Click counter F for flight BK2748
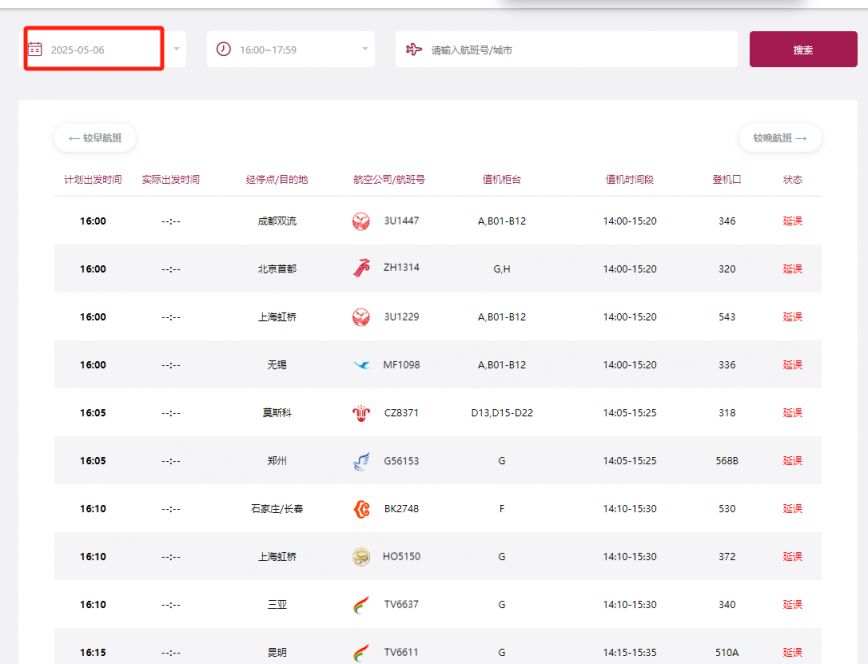Viewport: 868px width, 664px height. (x=502, y=508)
